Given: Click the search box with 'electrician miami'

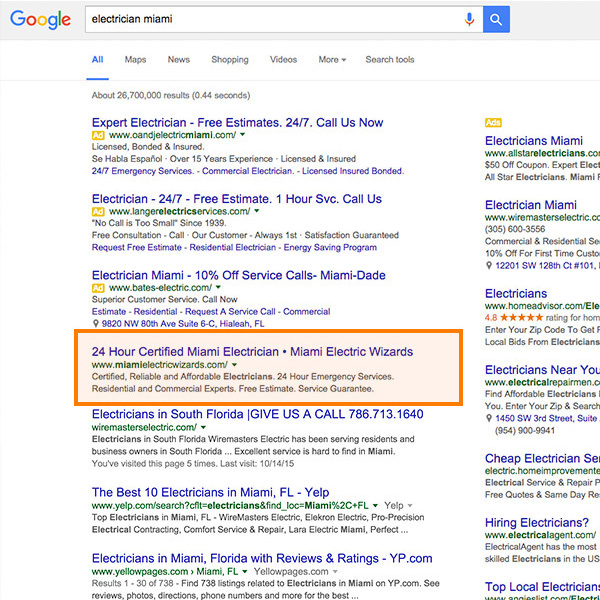Looking at the screenshot, I should (x=284, y=19).
